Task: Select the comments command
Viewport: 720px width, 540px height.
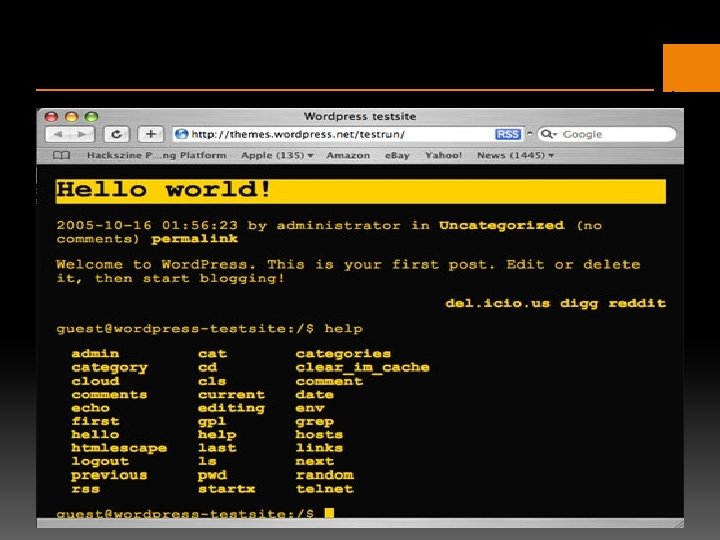Action: (x=109, y=394)
